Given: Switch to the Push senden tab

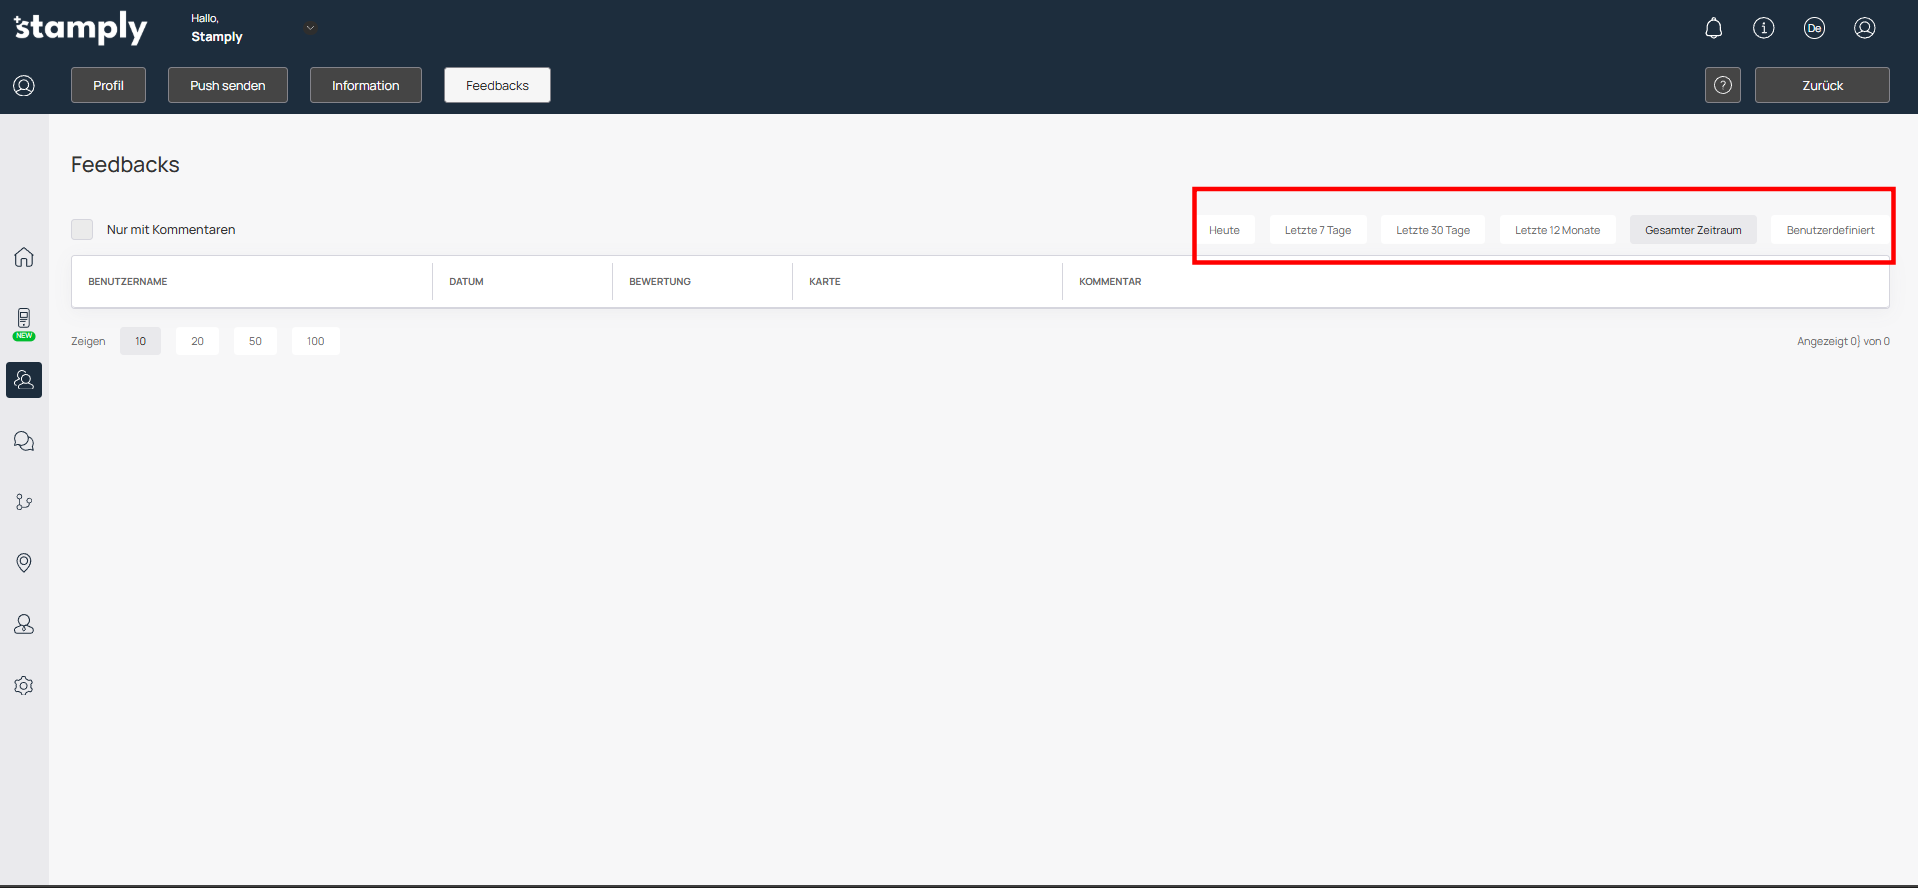Looking at the screenshot, I should 227,85.
